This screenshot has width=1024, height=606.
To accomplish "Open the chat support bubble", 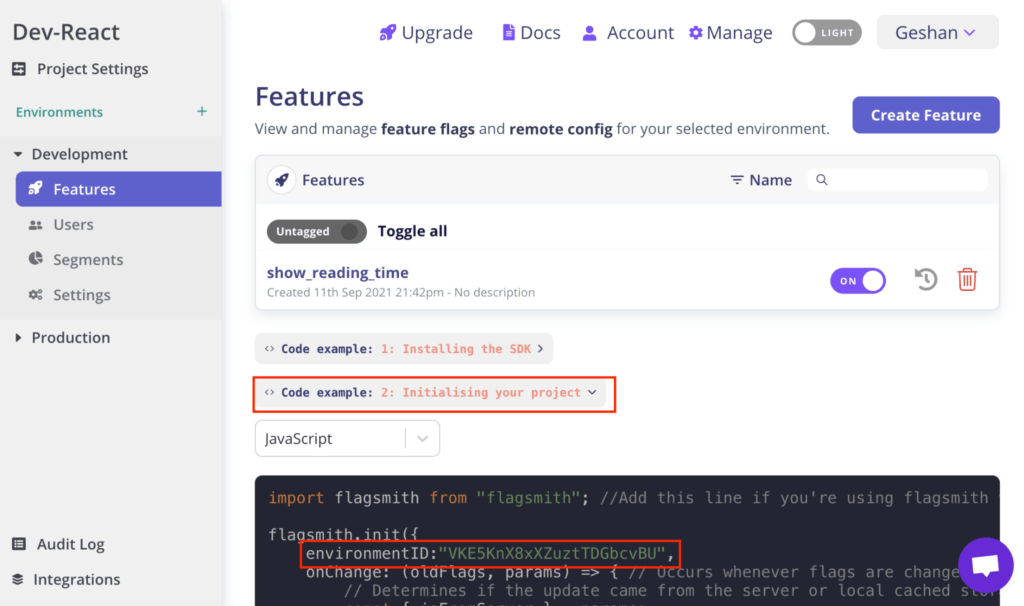I will tap(986, 565).
